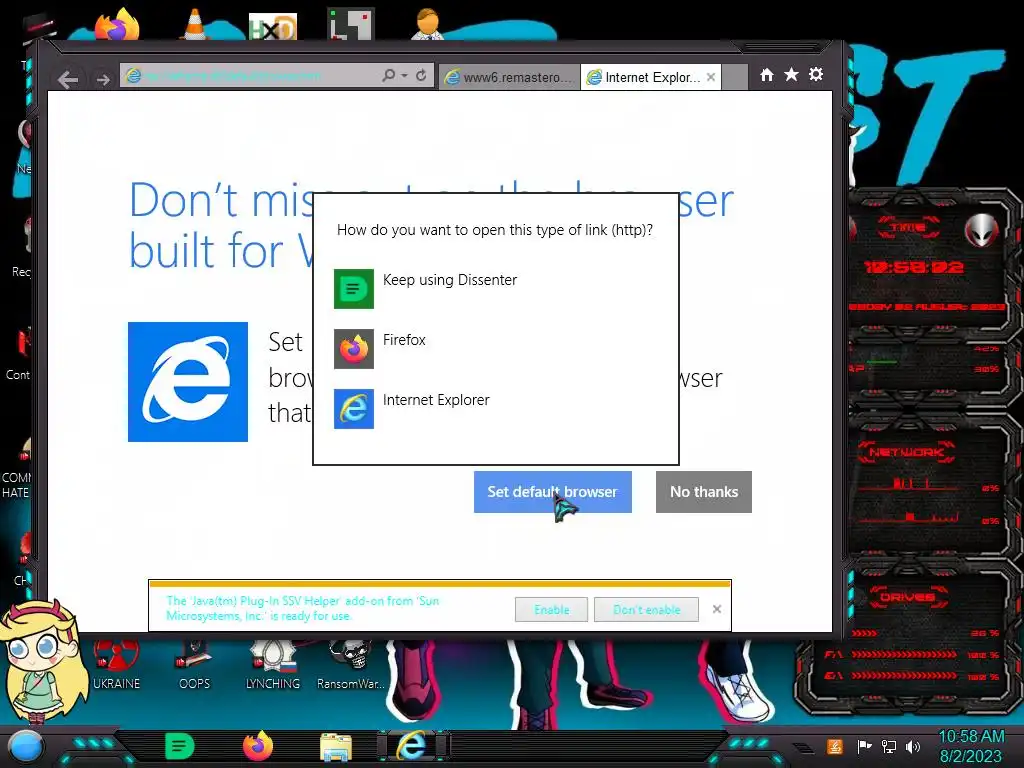The image size is (1024, 768).
Task: Click the large Internet Explorer logo tile
Action: point(188,381)
